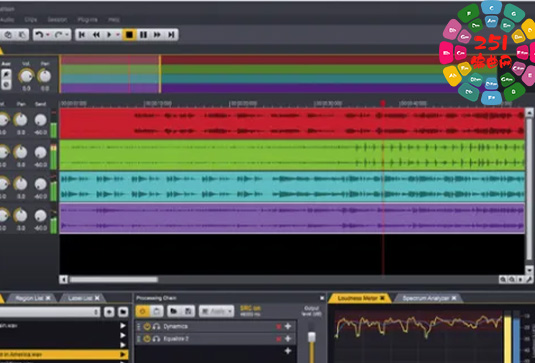This screenshot has width=535, height=363.
Task: Click the Send knob of the cyan track
Action: pos(41,184)
